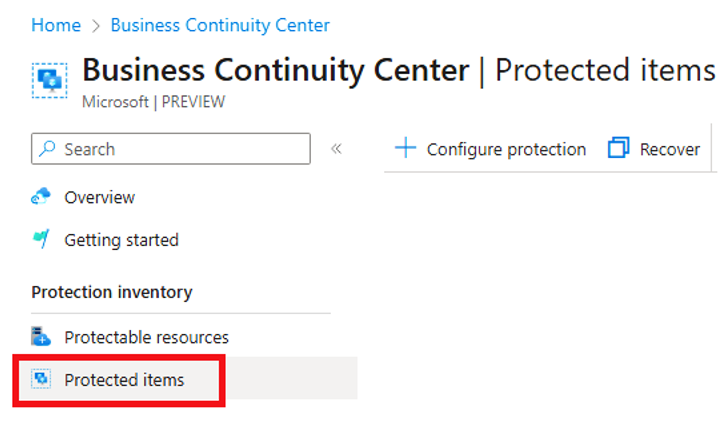Focus the Search input field
The height and width of the screenshot is (438, 722).
click(x=171, y=149)
